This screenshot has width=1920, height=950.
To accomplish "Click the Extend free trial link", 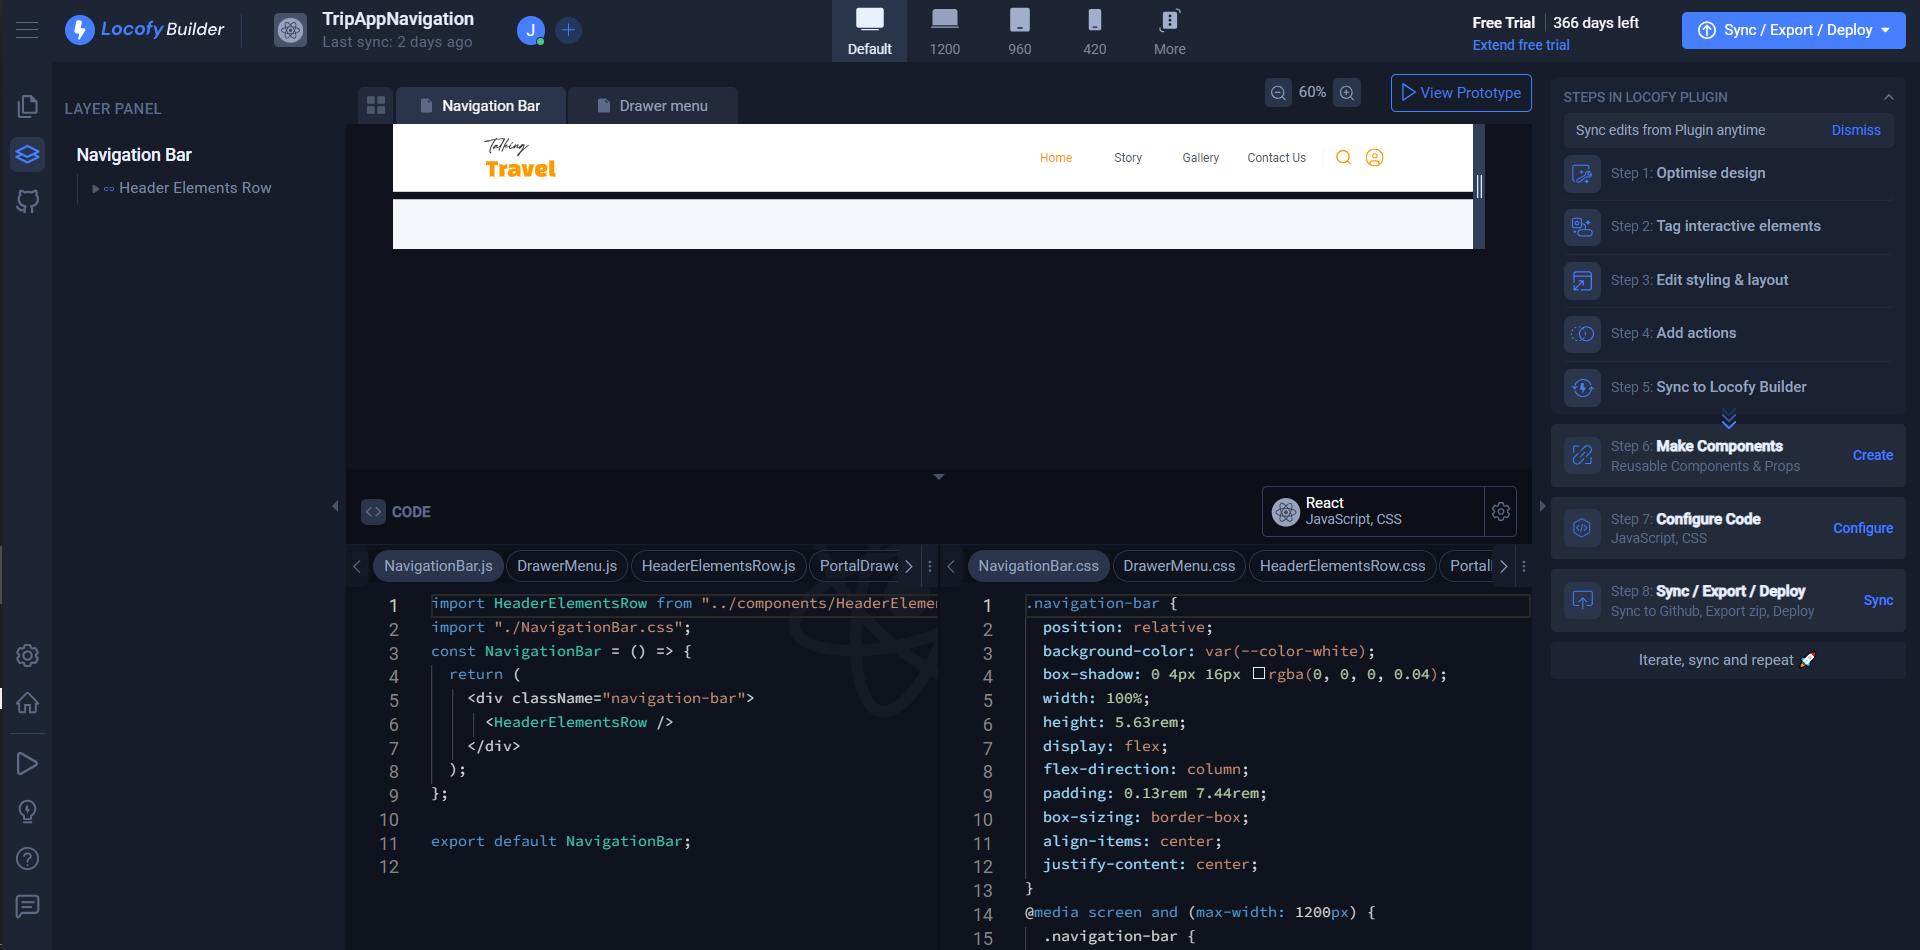I will click(x=1520, y=45).
